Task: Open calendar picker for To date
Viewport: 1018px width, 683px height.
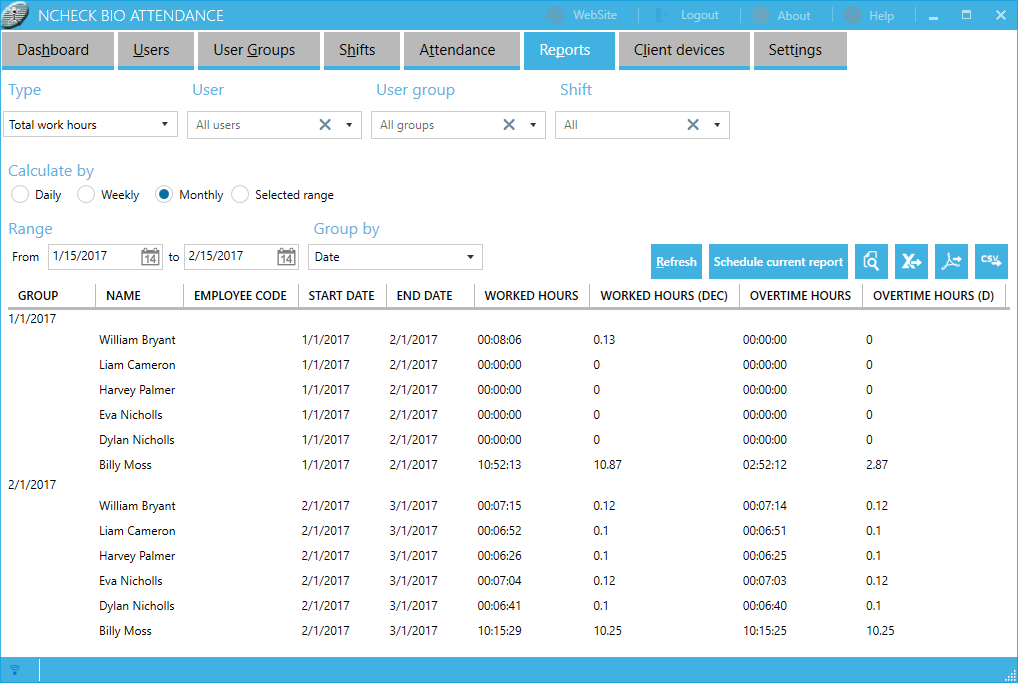Action: [286, 257]
